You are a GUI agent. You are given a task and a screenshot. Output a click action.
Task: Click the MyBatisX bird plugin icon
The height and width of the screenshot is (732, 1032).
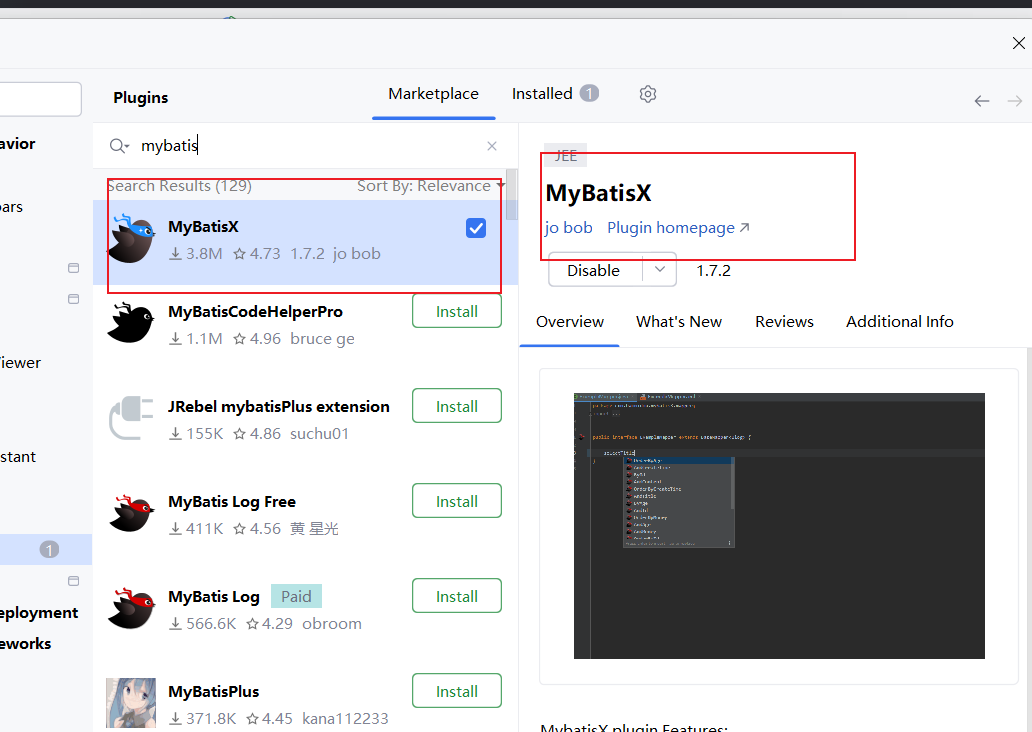tap(131, 239)
